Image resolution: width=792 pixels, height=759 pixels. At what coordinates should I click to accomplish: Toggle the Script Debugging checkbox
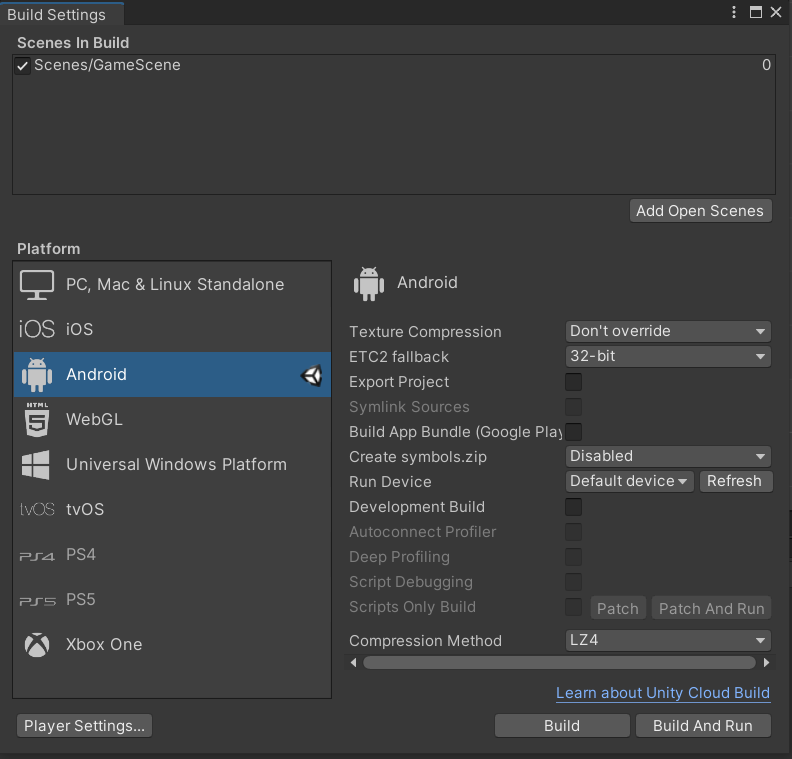pos(573,582)
